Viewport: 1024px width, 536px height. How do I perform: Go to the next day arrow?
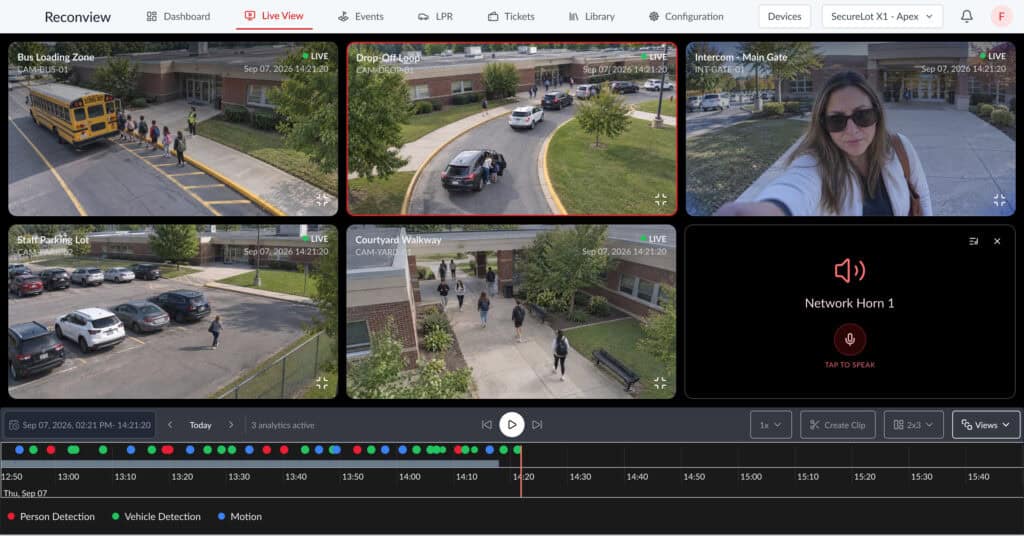(x=231, y=424)
